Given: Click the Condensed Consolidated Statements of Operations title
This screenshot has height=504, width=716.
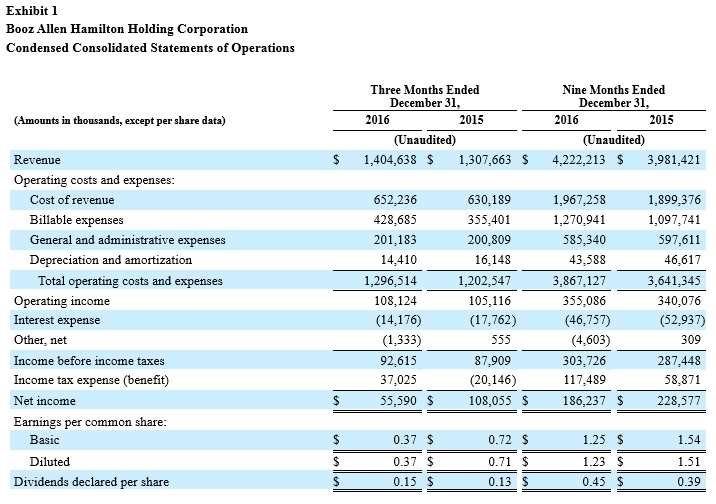Looking at the screenshot, I should point(150,47).
